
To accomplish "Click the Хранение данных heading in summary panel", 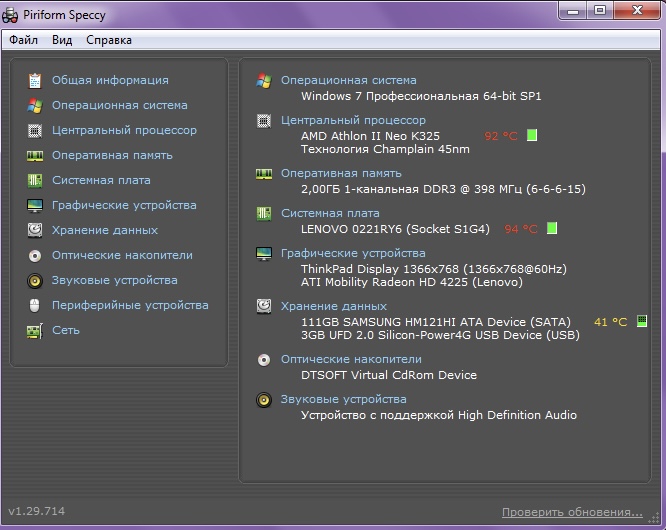I will point(333,306).
